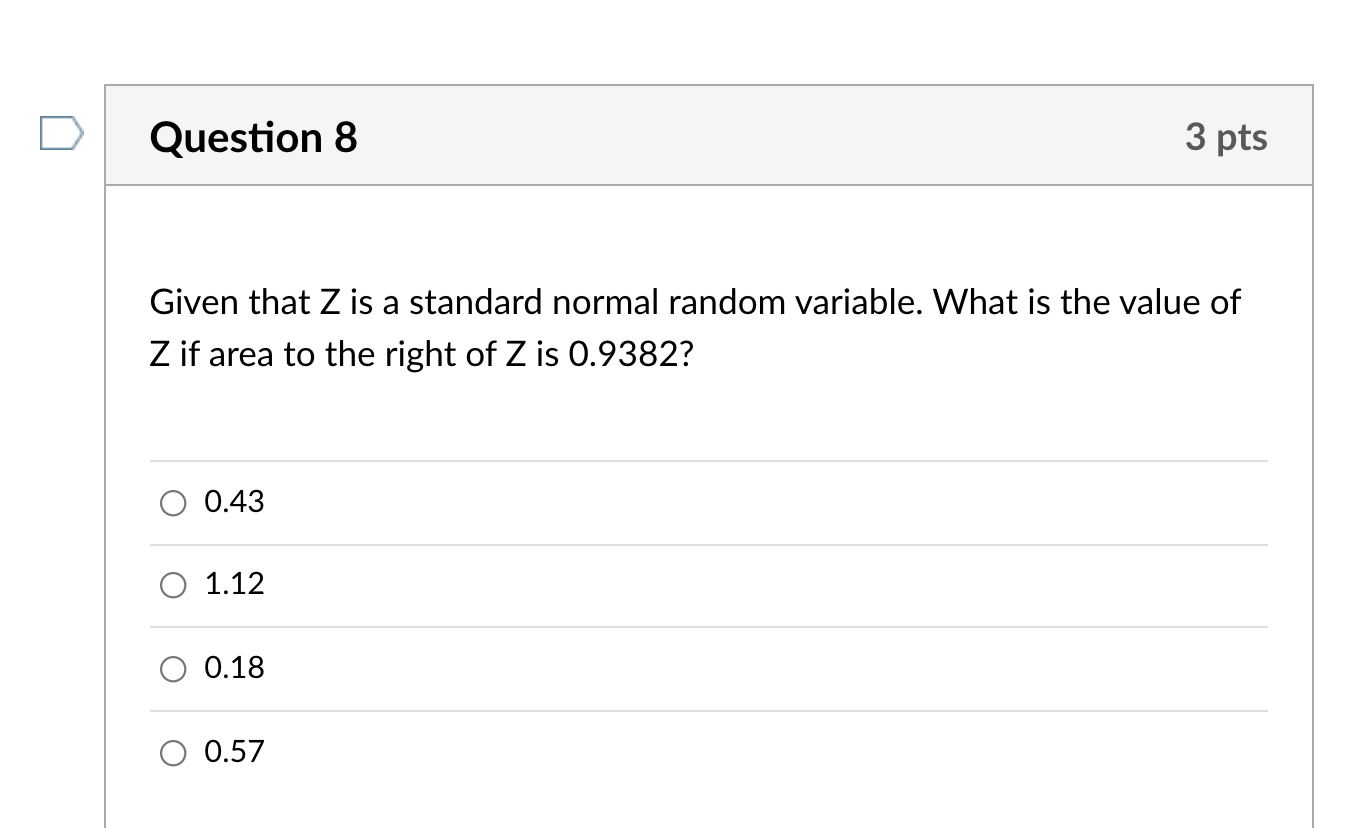Click the answer label reading 1.12
Image resolution: width=1354 pixels, height=828 pixels.
[x=233, y=586]
